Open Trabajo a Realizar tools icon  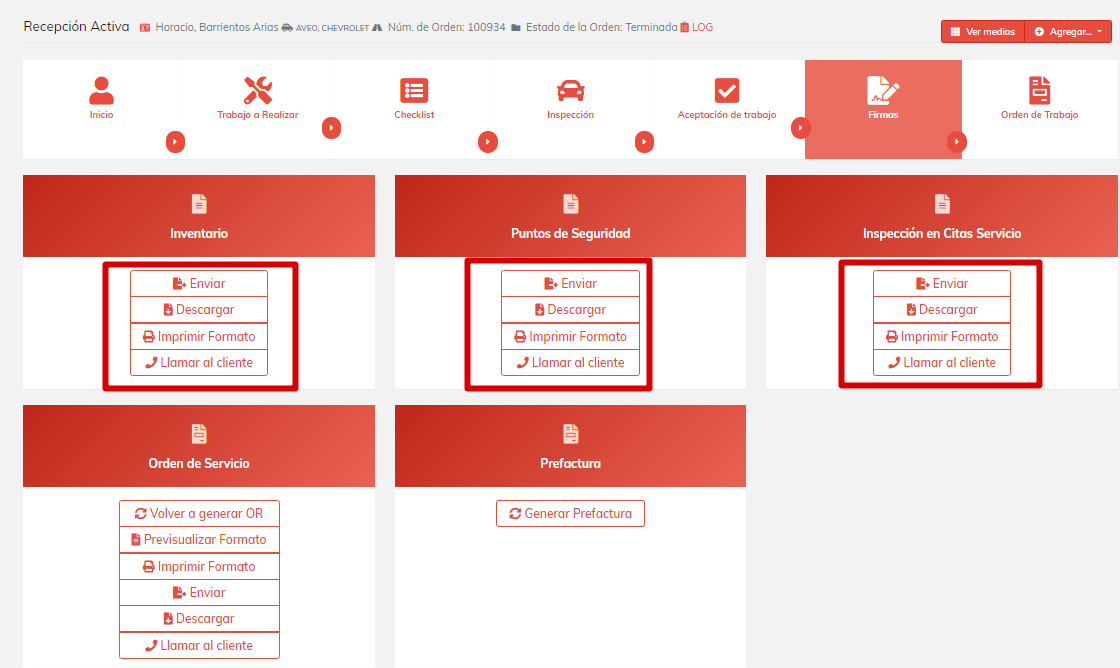(258, 91)
